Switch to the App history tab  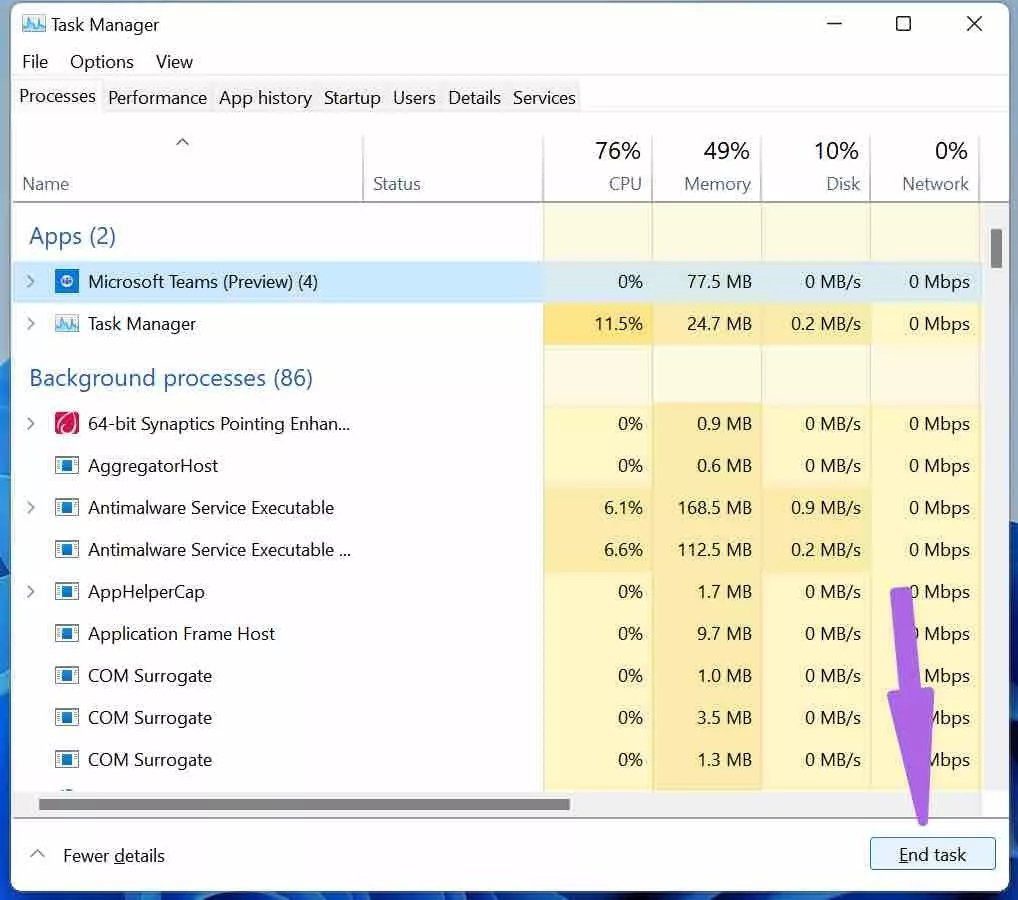pyautogui.click(x=265, y=98)
